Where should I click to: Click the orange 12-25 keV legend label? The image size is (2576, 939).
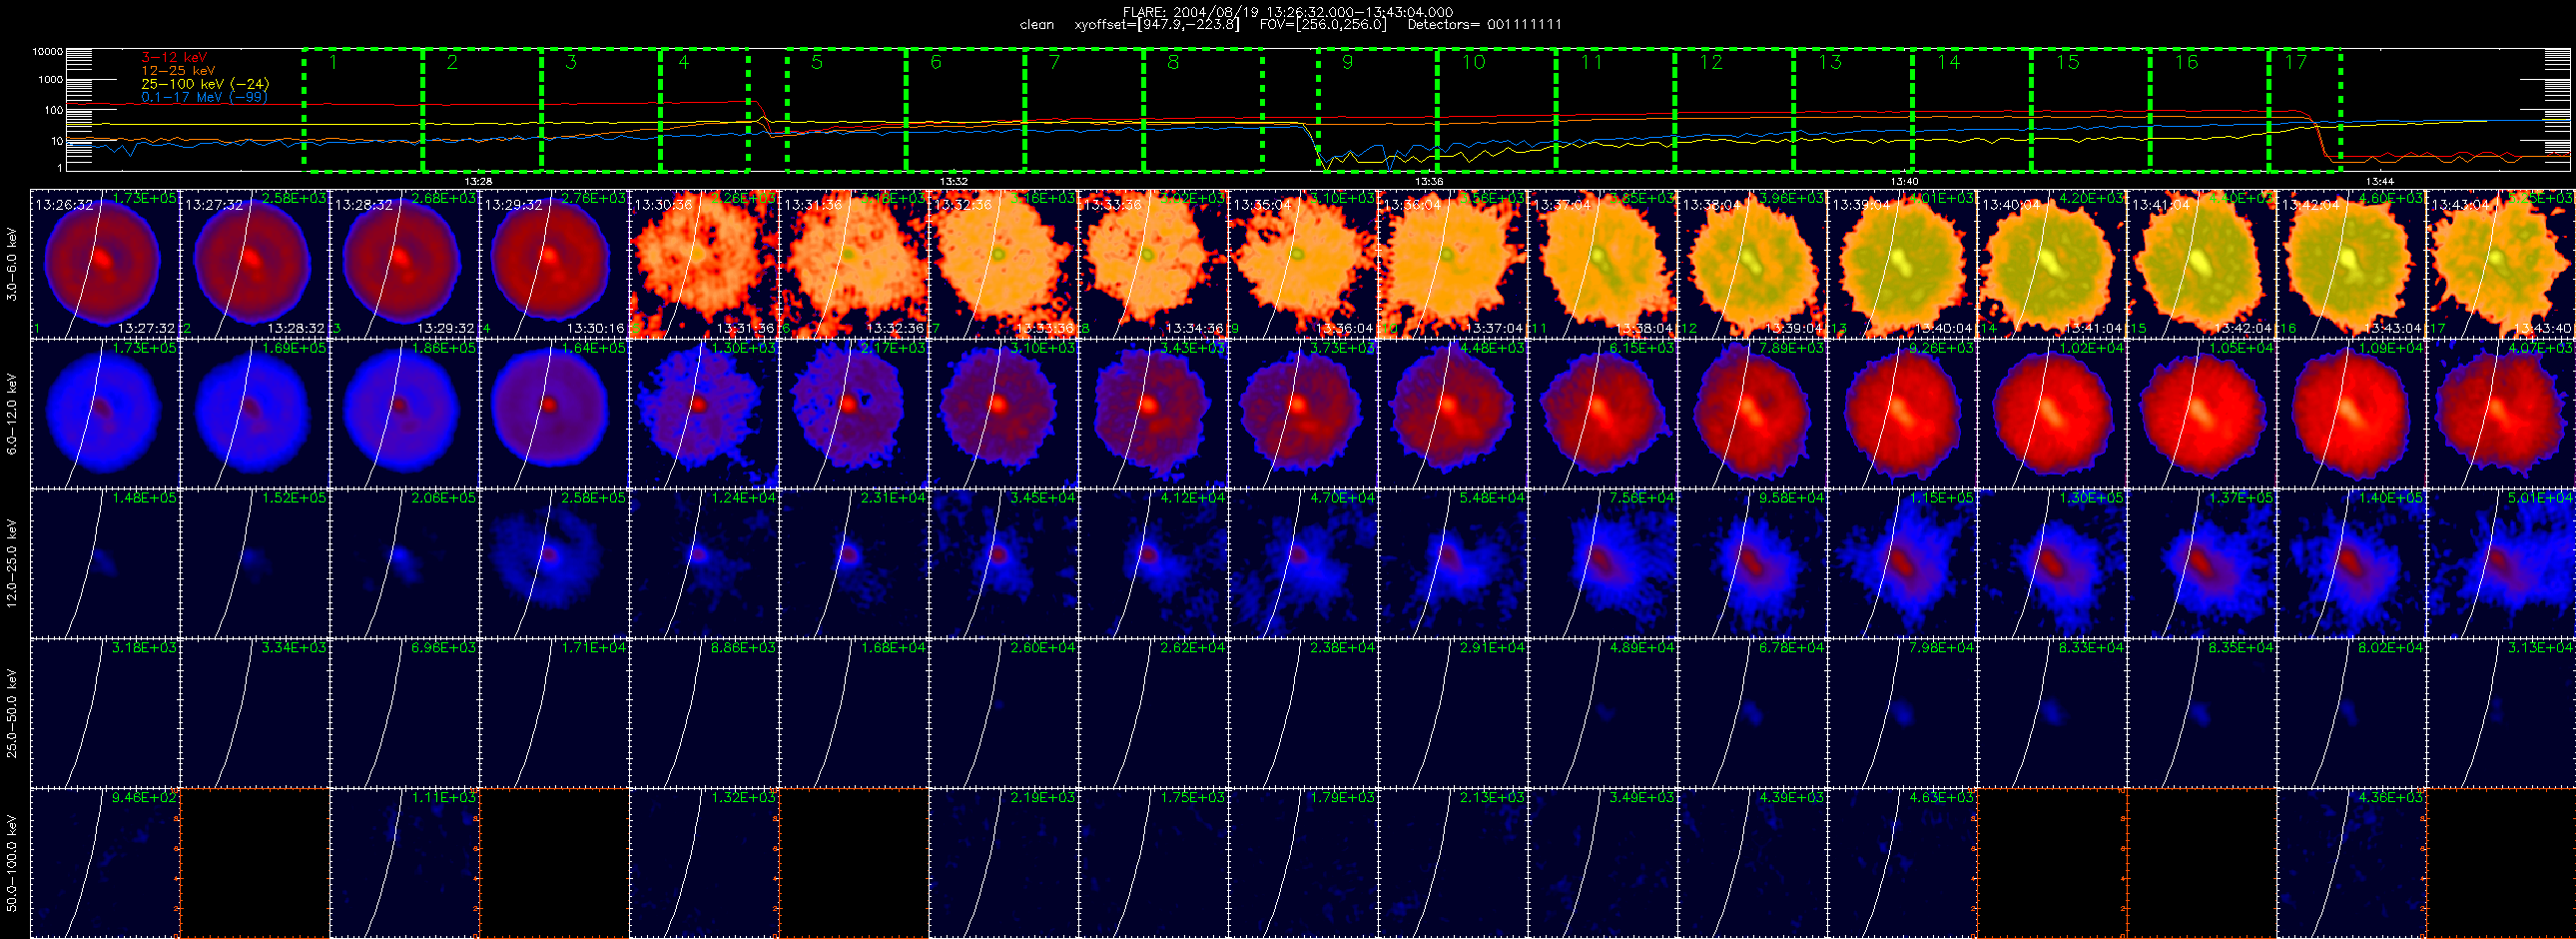[x=178, y=71]
